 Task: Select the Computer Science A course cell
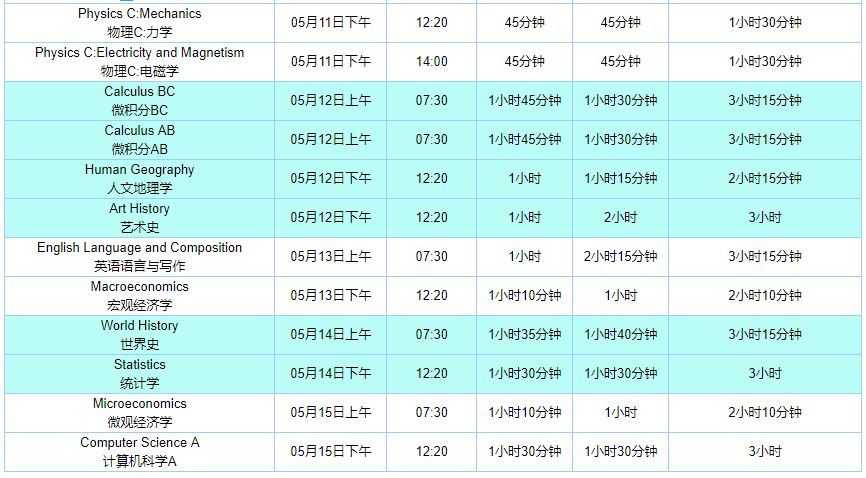(x=139, y=452)
